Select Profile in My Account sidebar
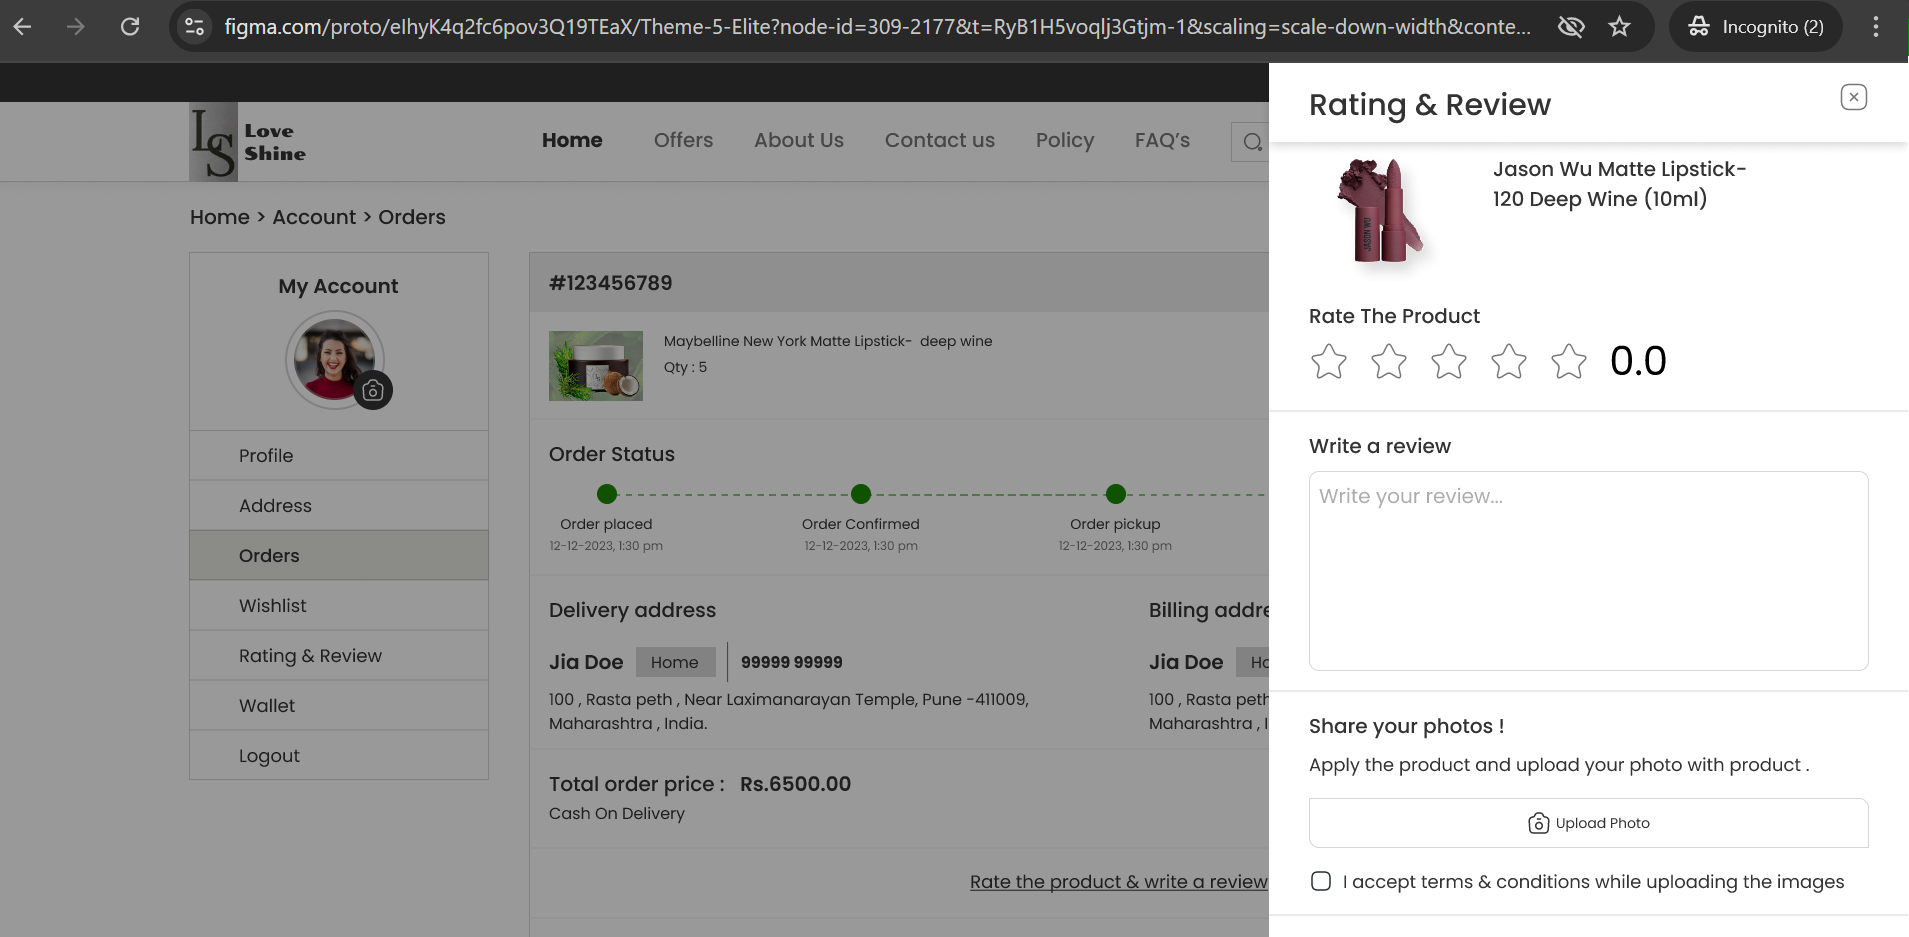The height and width of the screenshot is (937, 1909). (x=339, y=456)
